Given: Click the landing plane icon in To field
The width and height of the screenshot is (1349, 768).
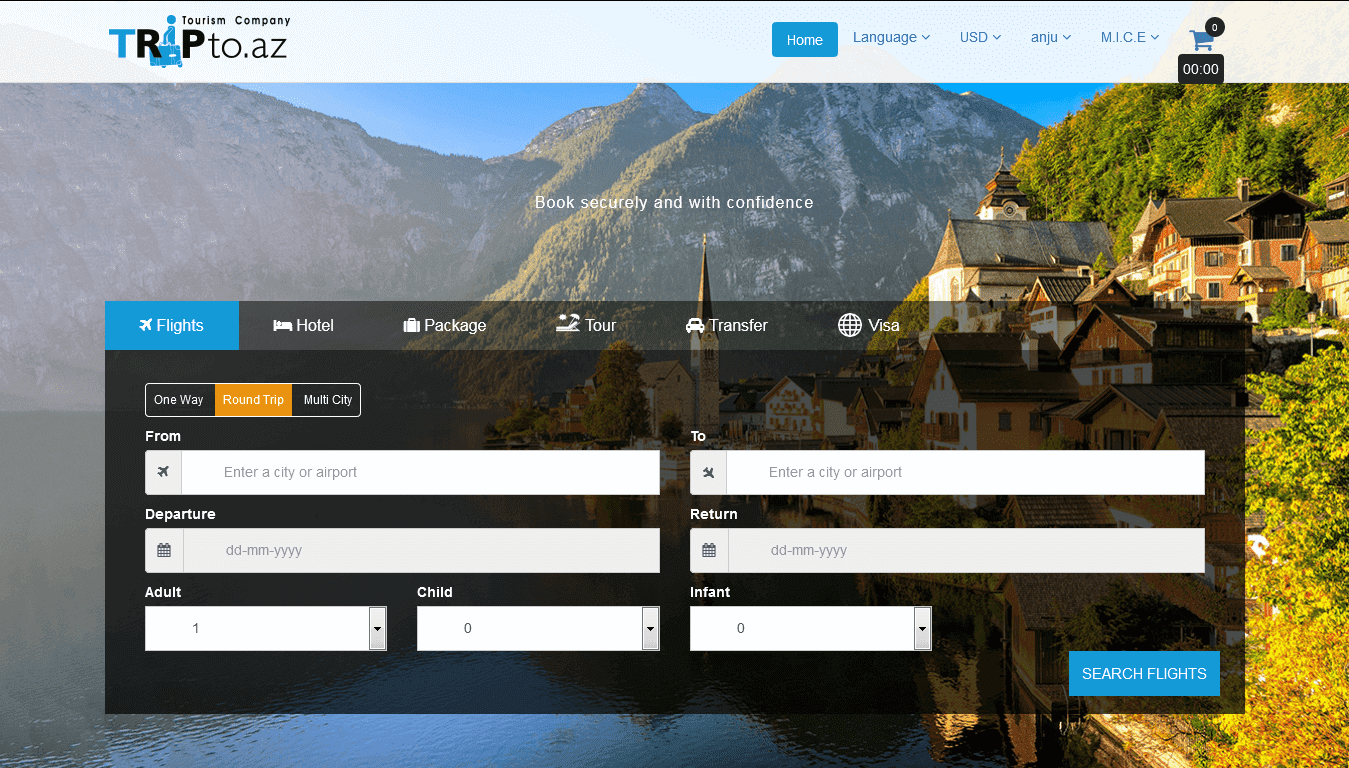Looking at the screenshot, I should [x=708, y=472].
